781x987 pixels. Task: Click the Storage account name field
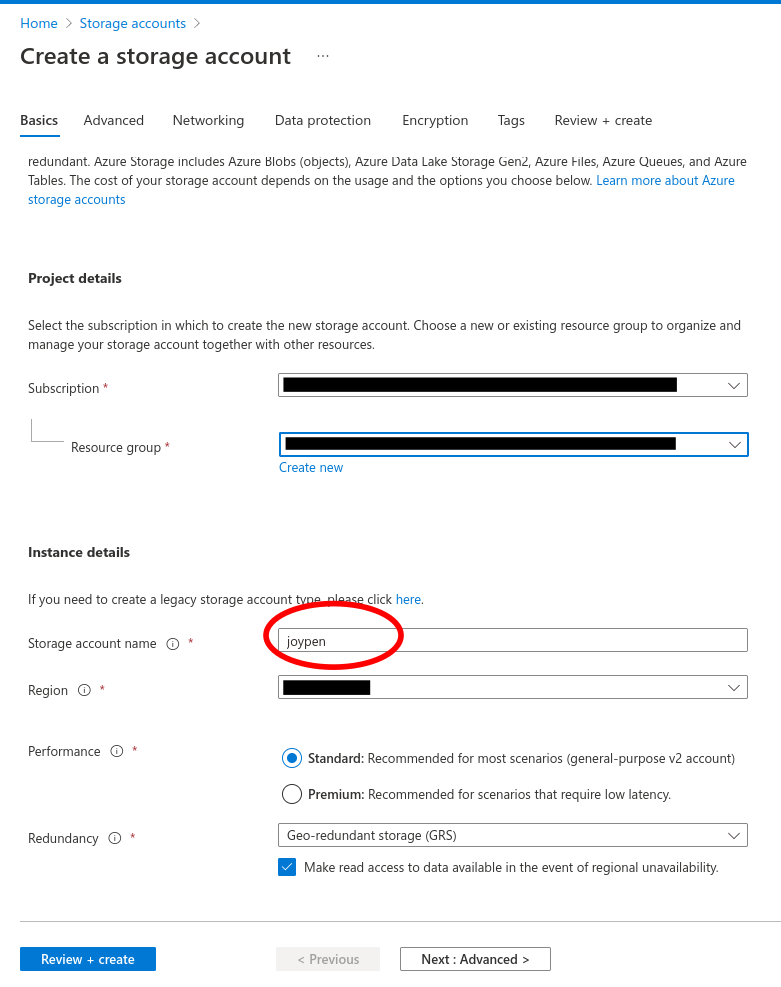(513, 641)
